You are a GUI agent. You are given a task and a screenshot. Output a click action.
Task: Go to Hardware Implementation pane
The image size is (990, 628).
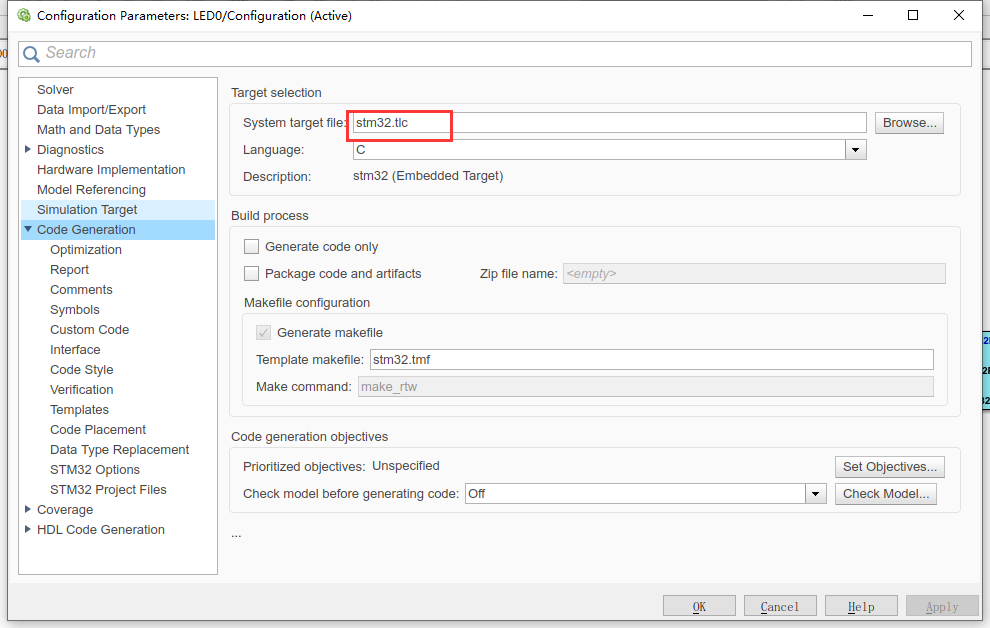click(x=111, y=170)
